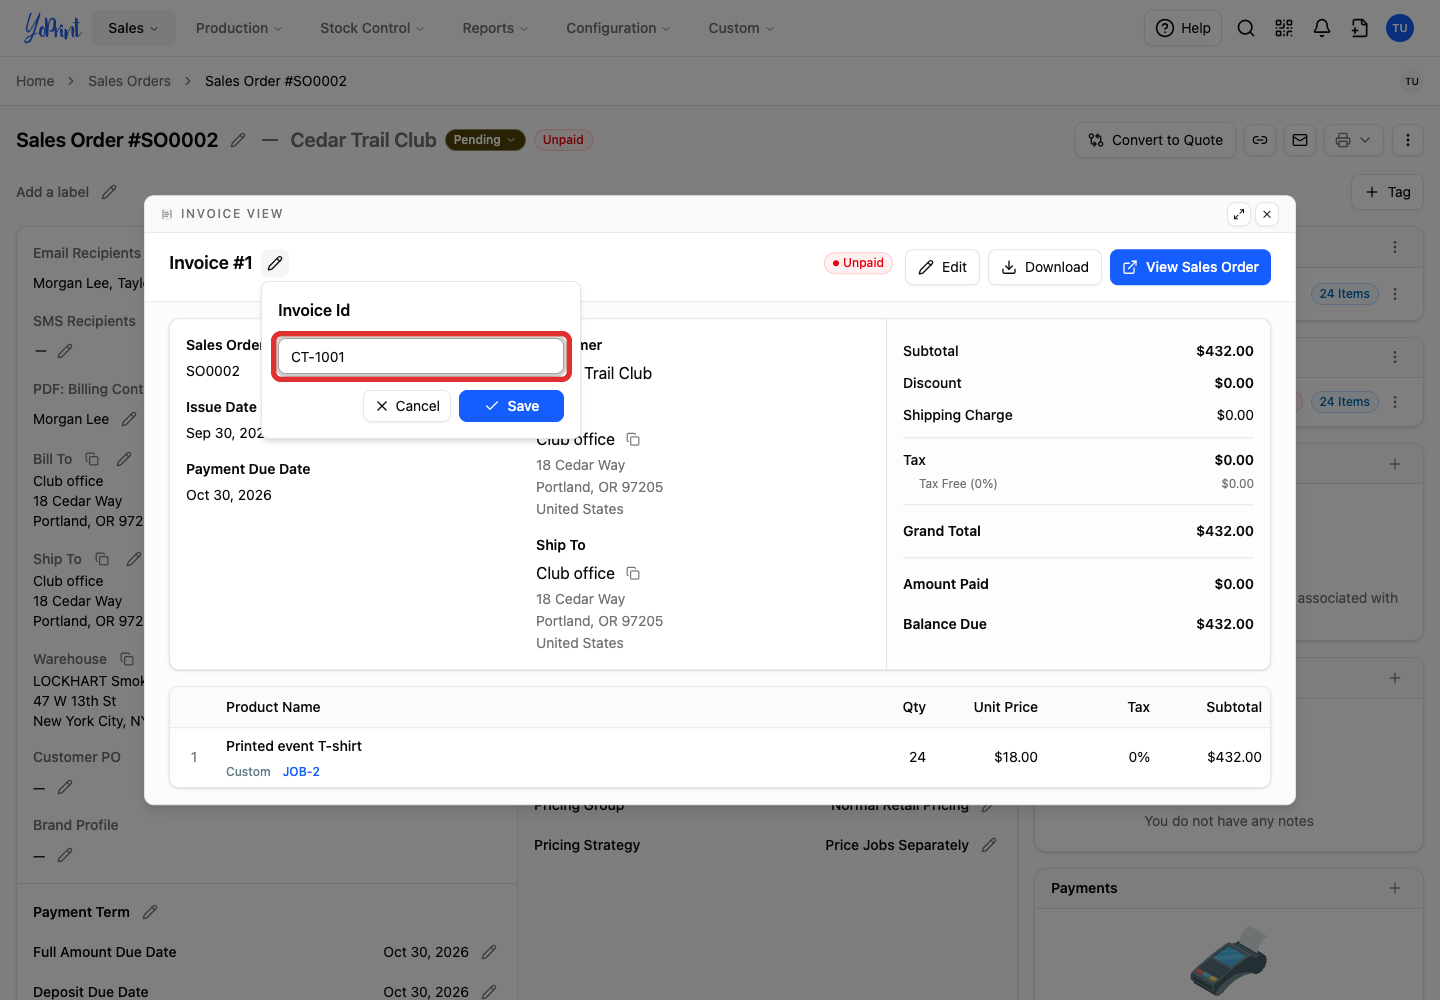
Task: Open the Sales dropdown menu
Action: [x=134, y=28]
